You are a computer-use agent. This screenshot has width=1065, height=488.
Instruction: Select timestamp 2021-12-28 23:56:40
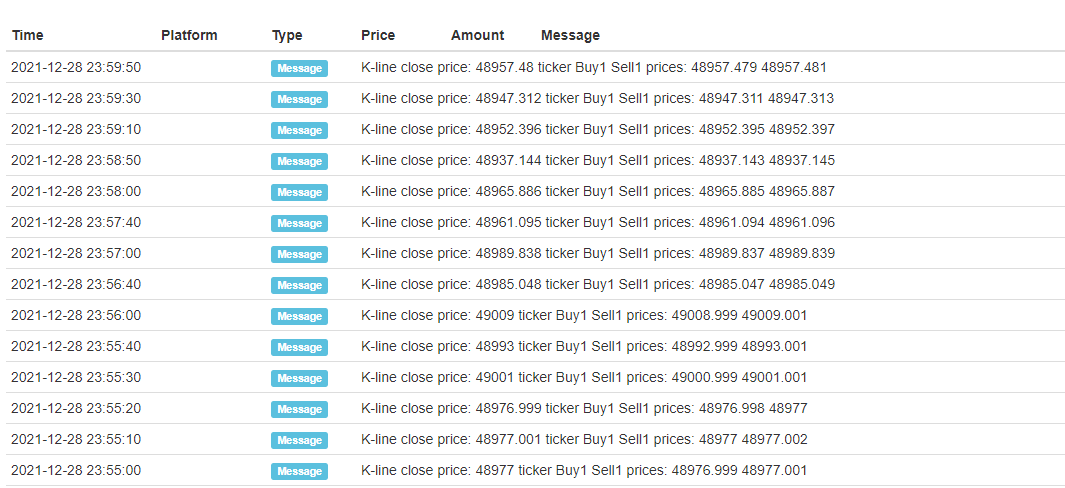click(76, 284)
